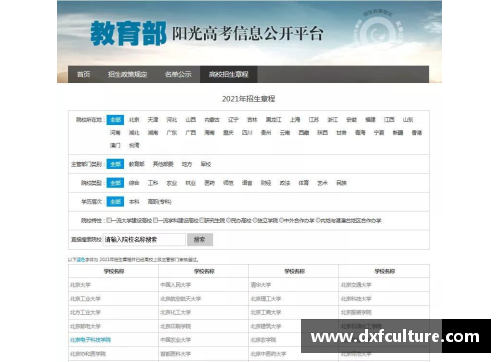The height and width of the screenshot is (362, 500).
Task: Click the school name search input field
Action: (x=144, y=239)
